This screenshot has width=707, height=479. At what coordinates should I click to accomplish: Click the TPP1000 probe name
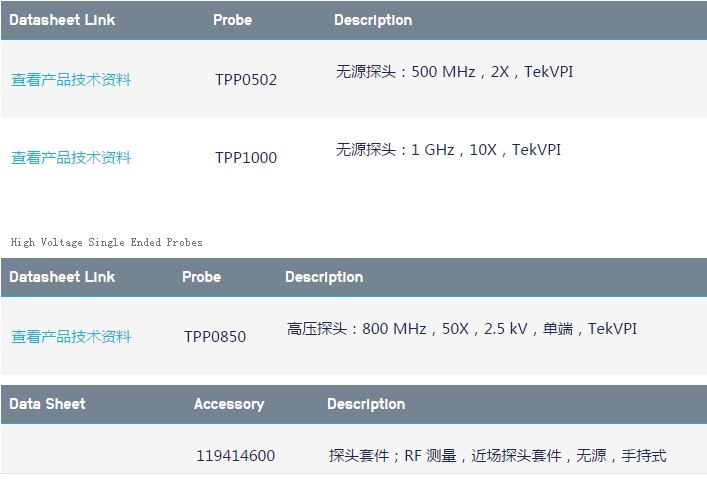[x=246, y=158]
